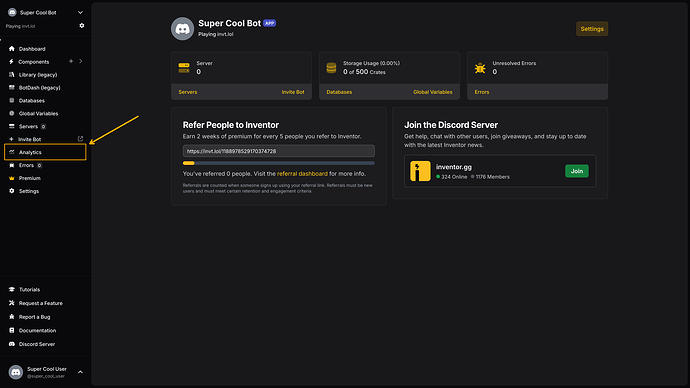The width and height of the screenshot is (690, 388).
Task: Click the bug icon in Unresolved Errors card
Action: pos(480,68)
